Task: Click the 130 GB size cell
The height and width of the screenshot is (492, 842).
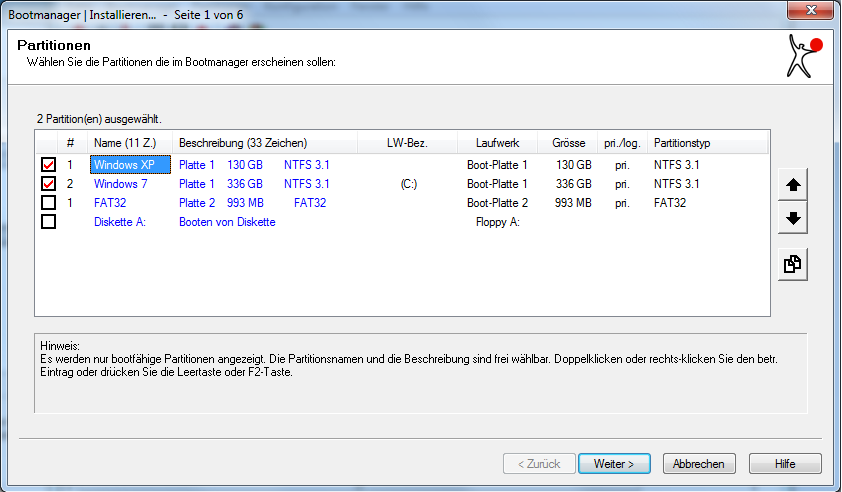Action: click(x=574, y=165)
